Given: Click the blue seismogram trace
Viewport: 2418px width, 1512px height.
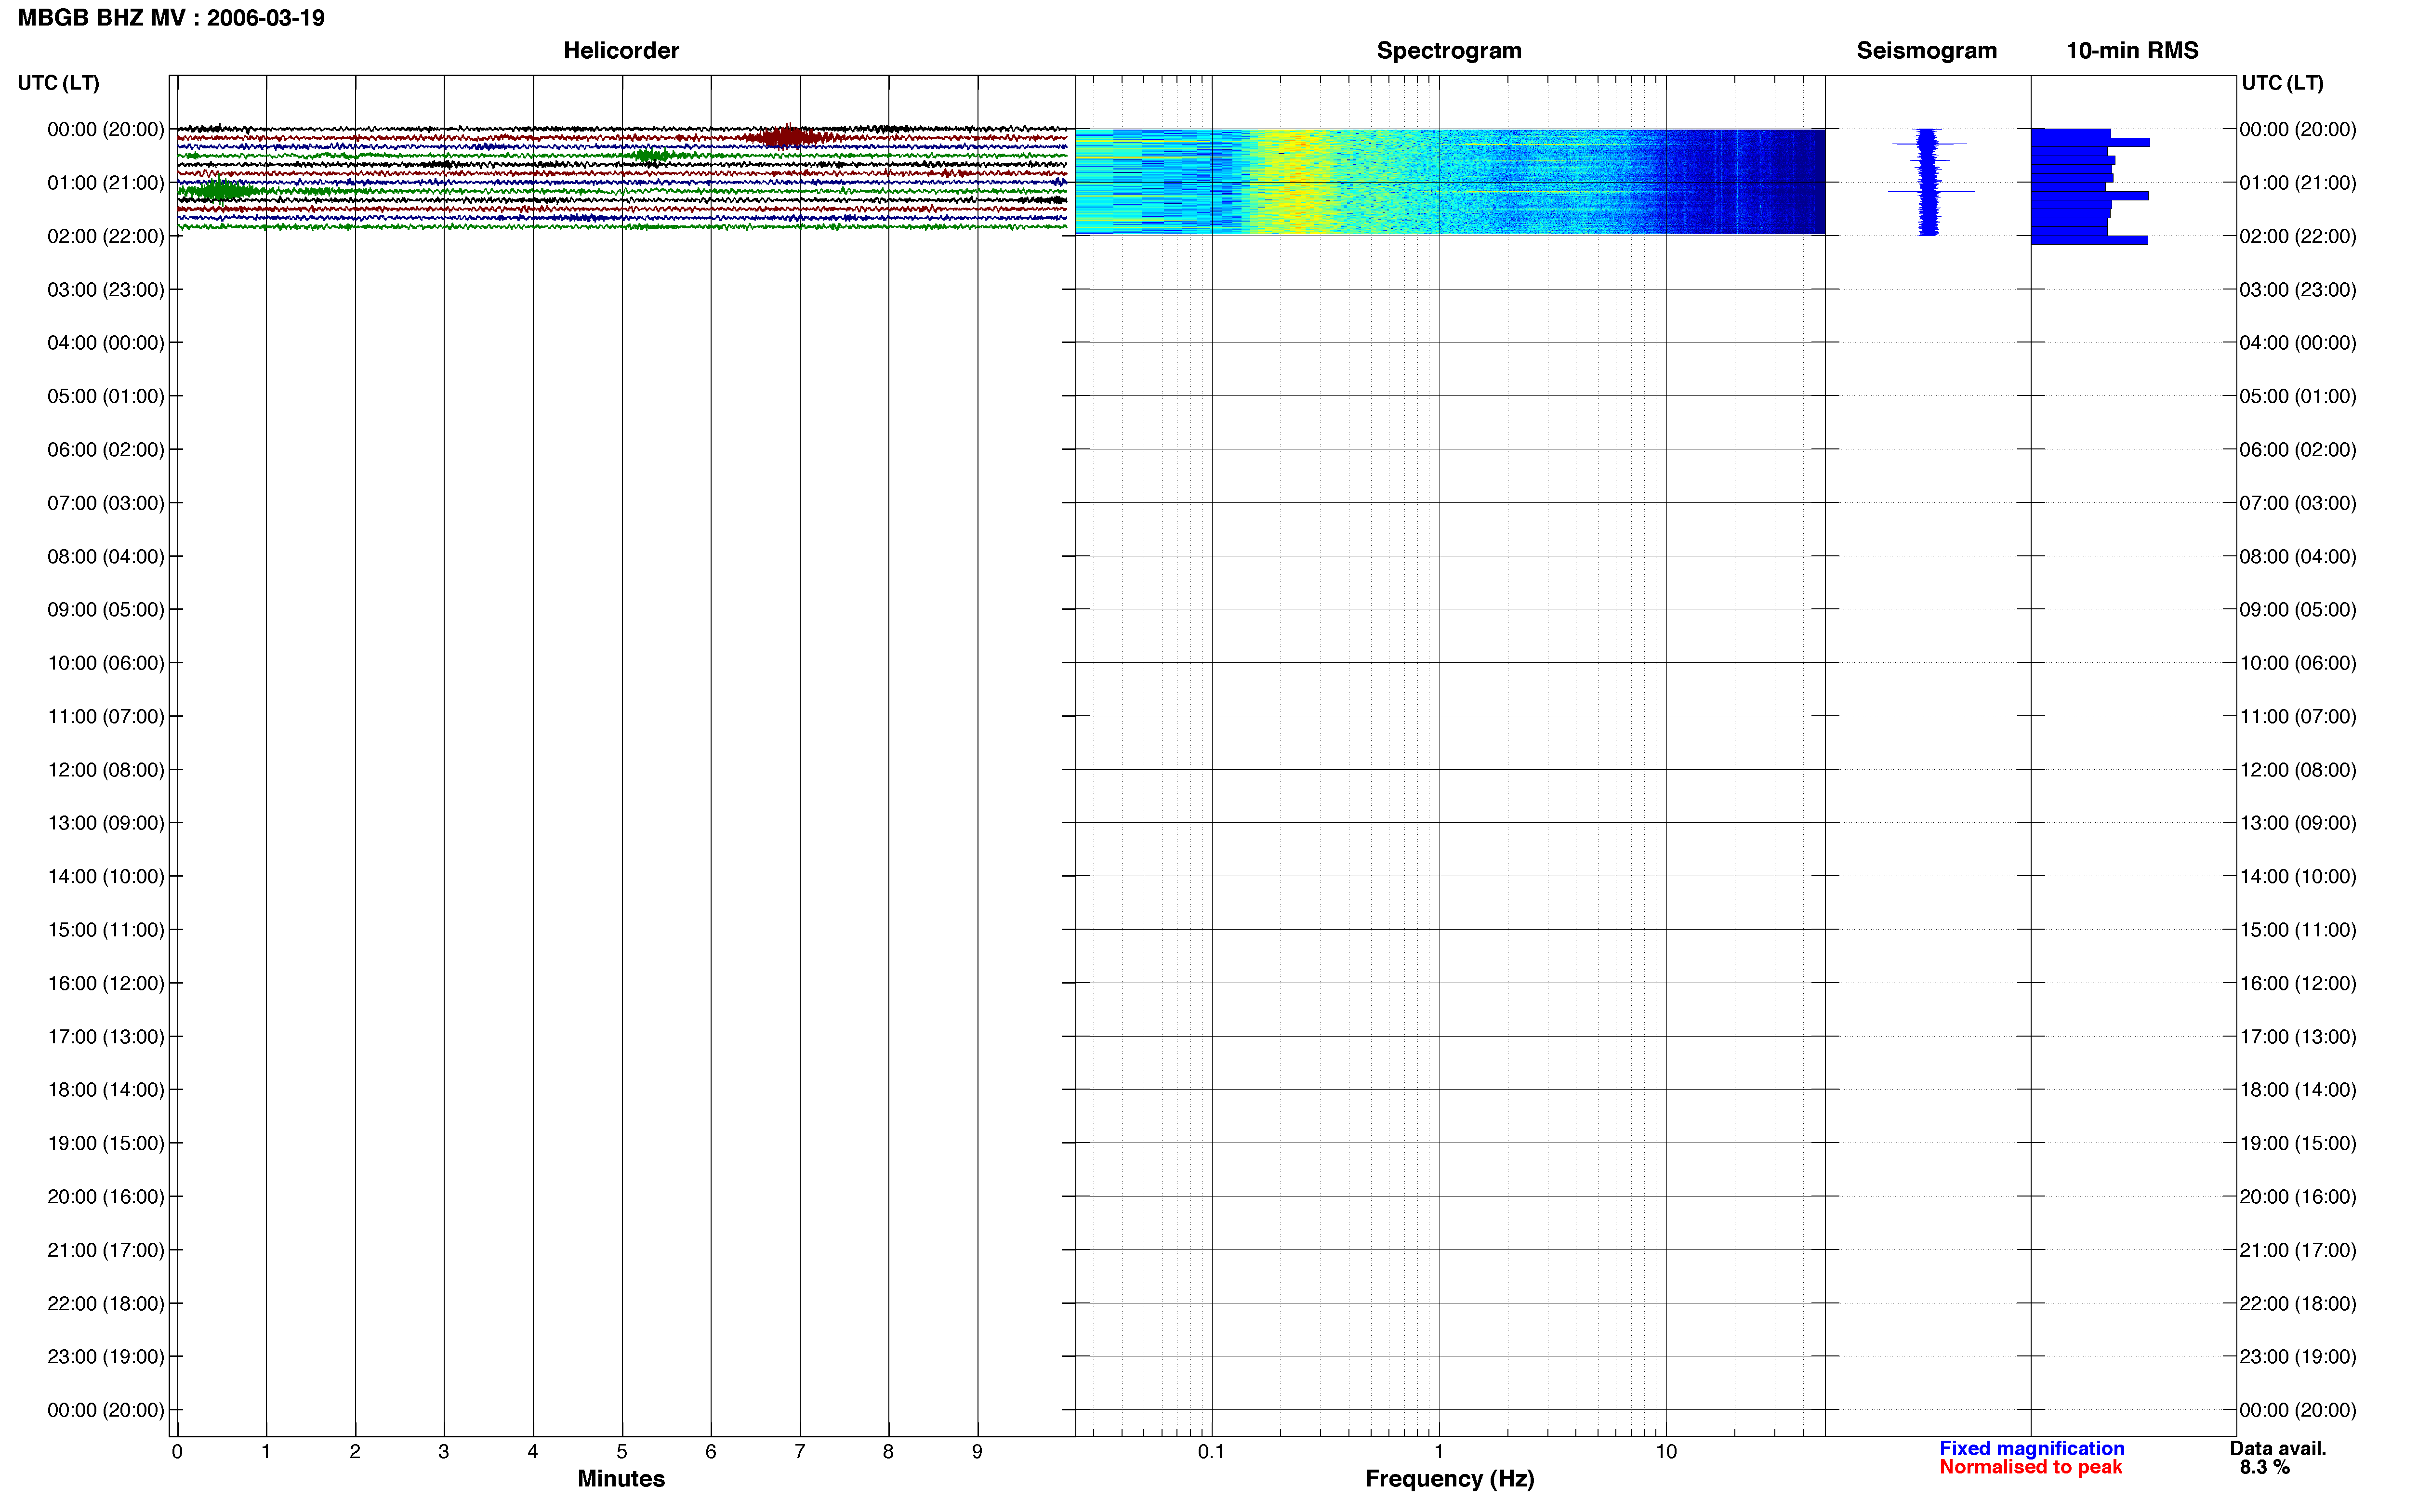Looking at the screenshot, I should pyautogui.click(x=1929, y=181).
